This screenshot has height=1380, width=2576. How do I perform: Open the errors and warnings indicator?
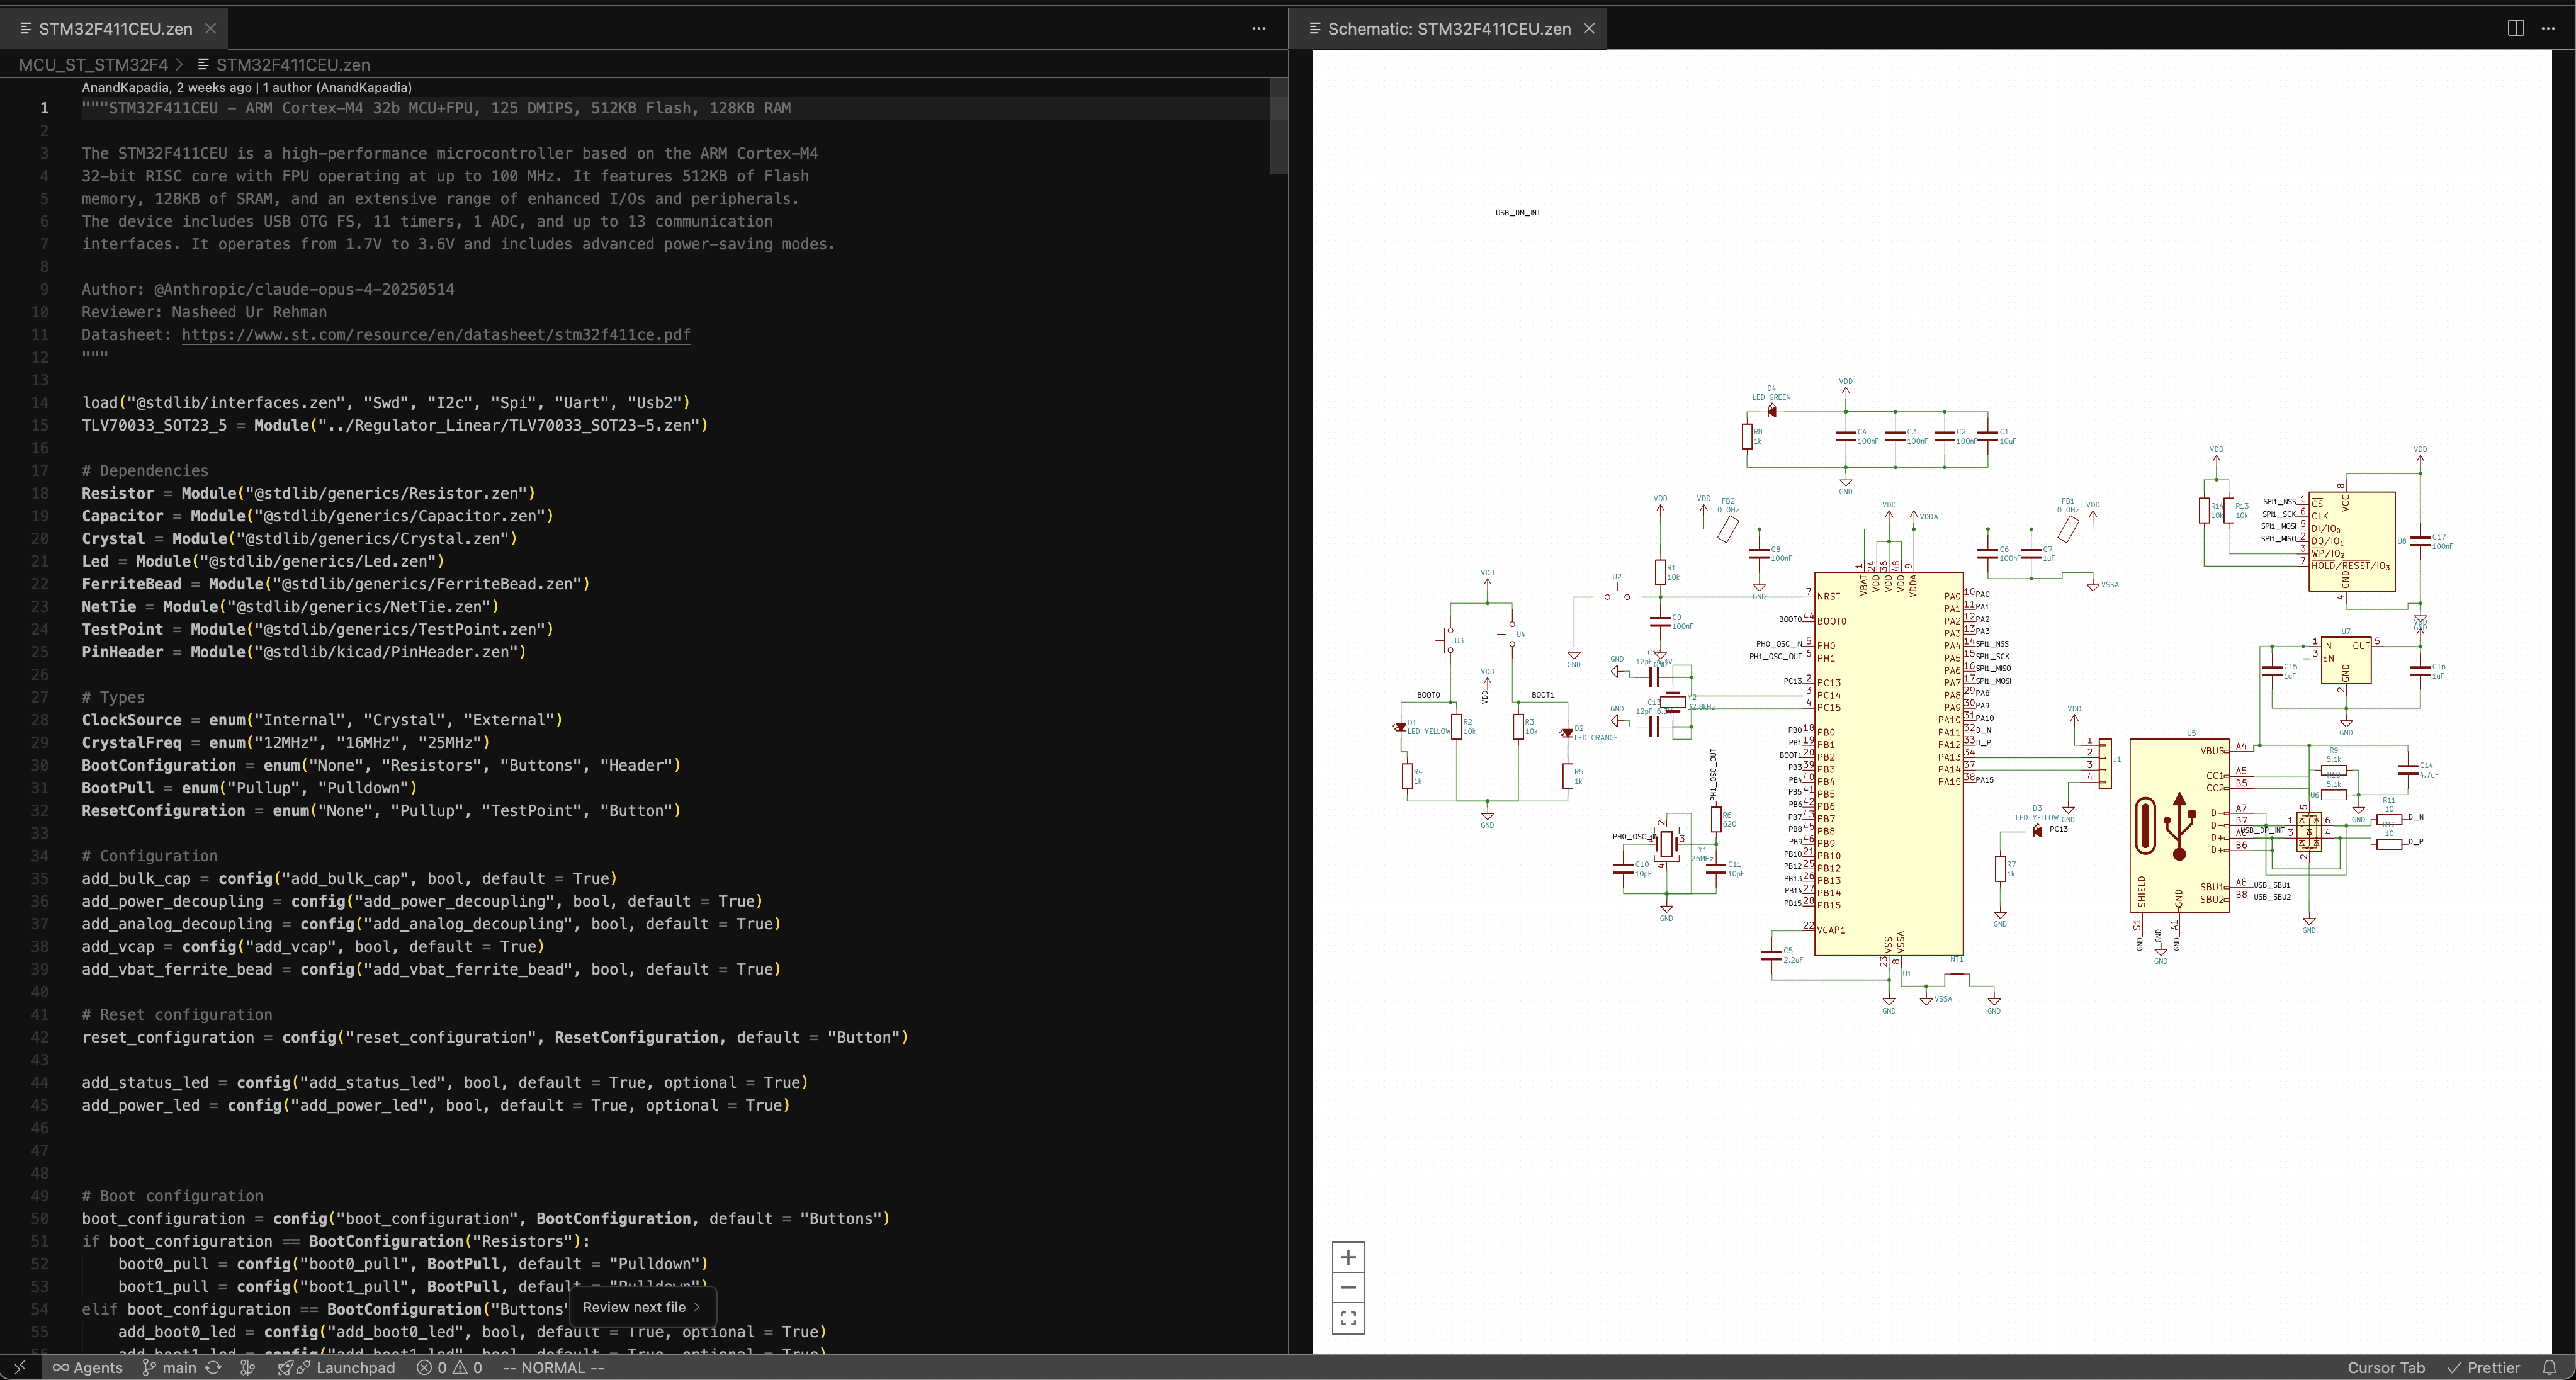449,1367
